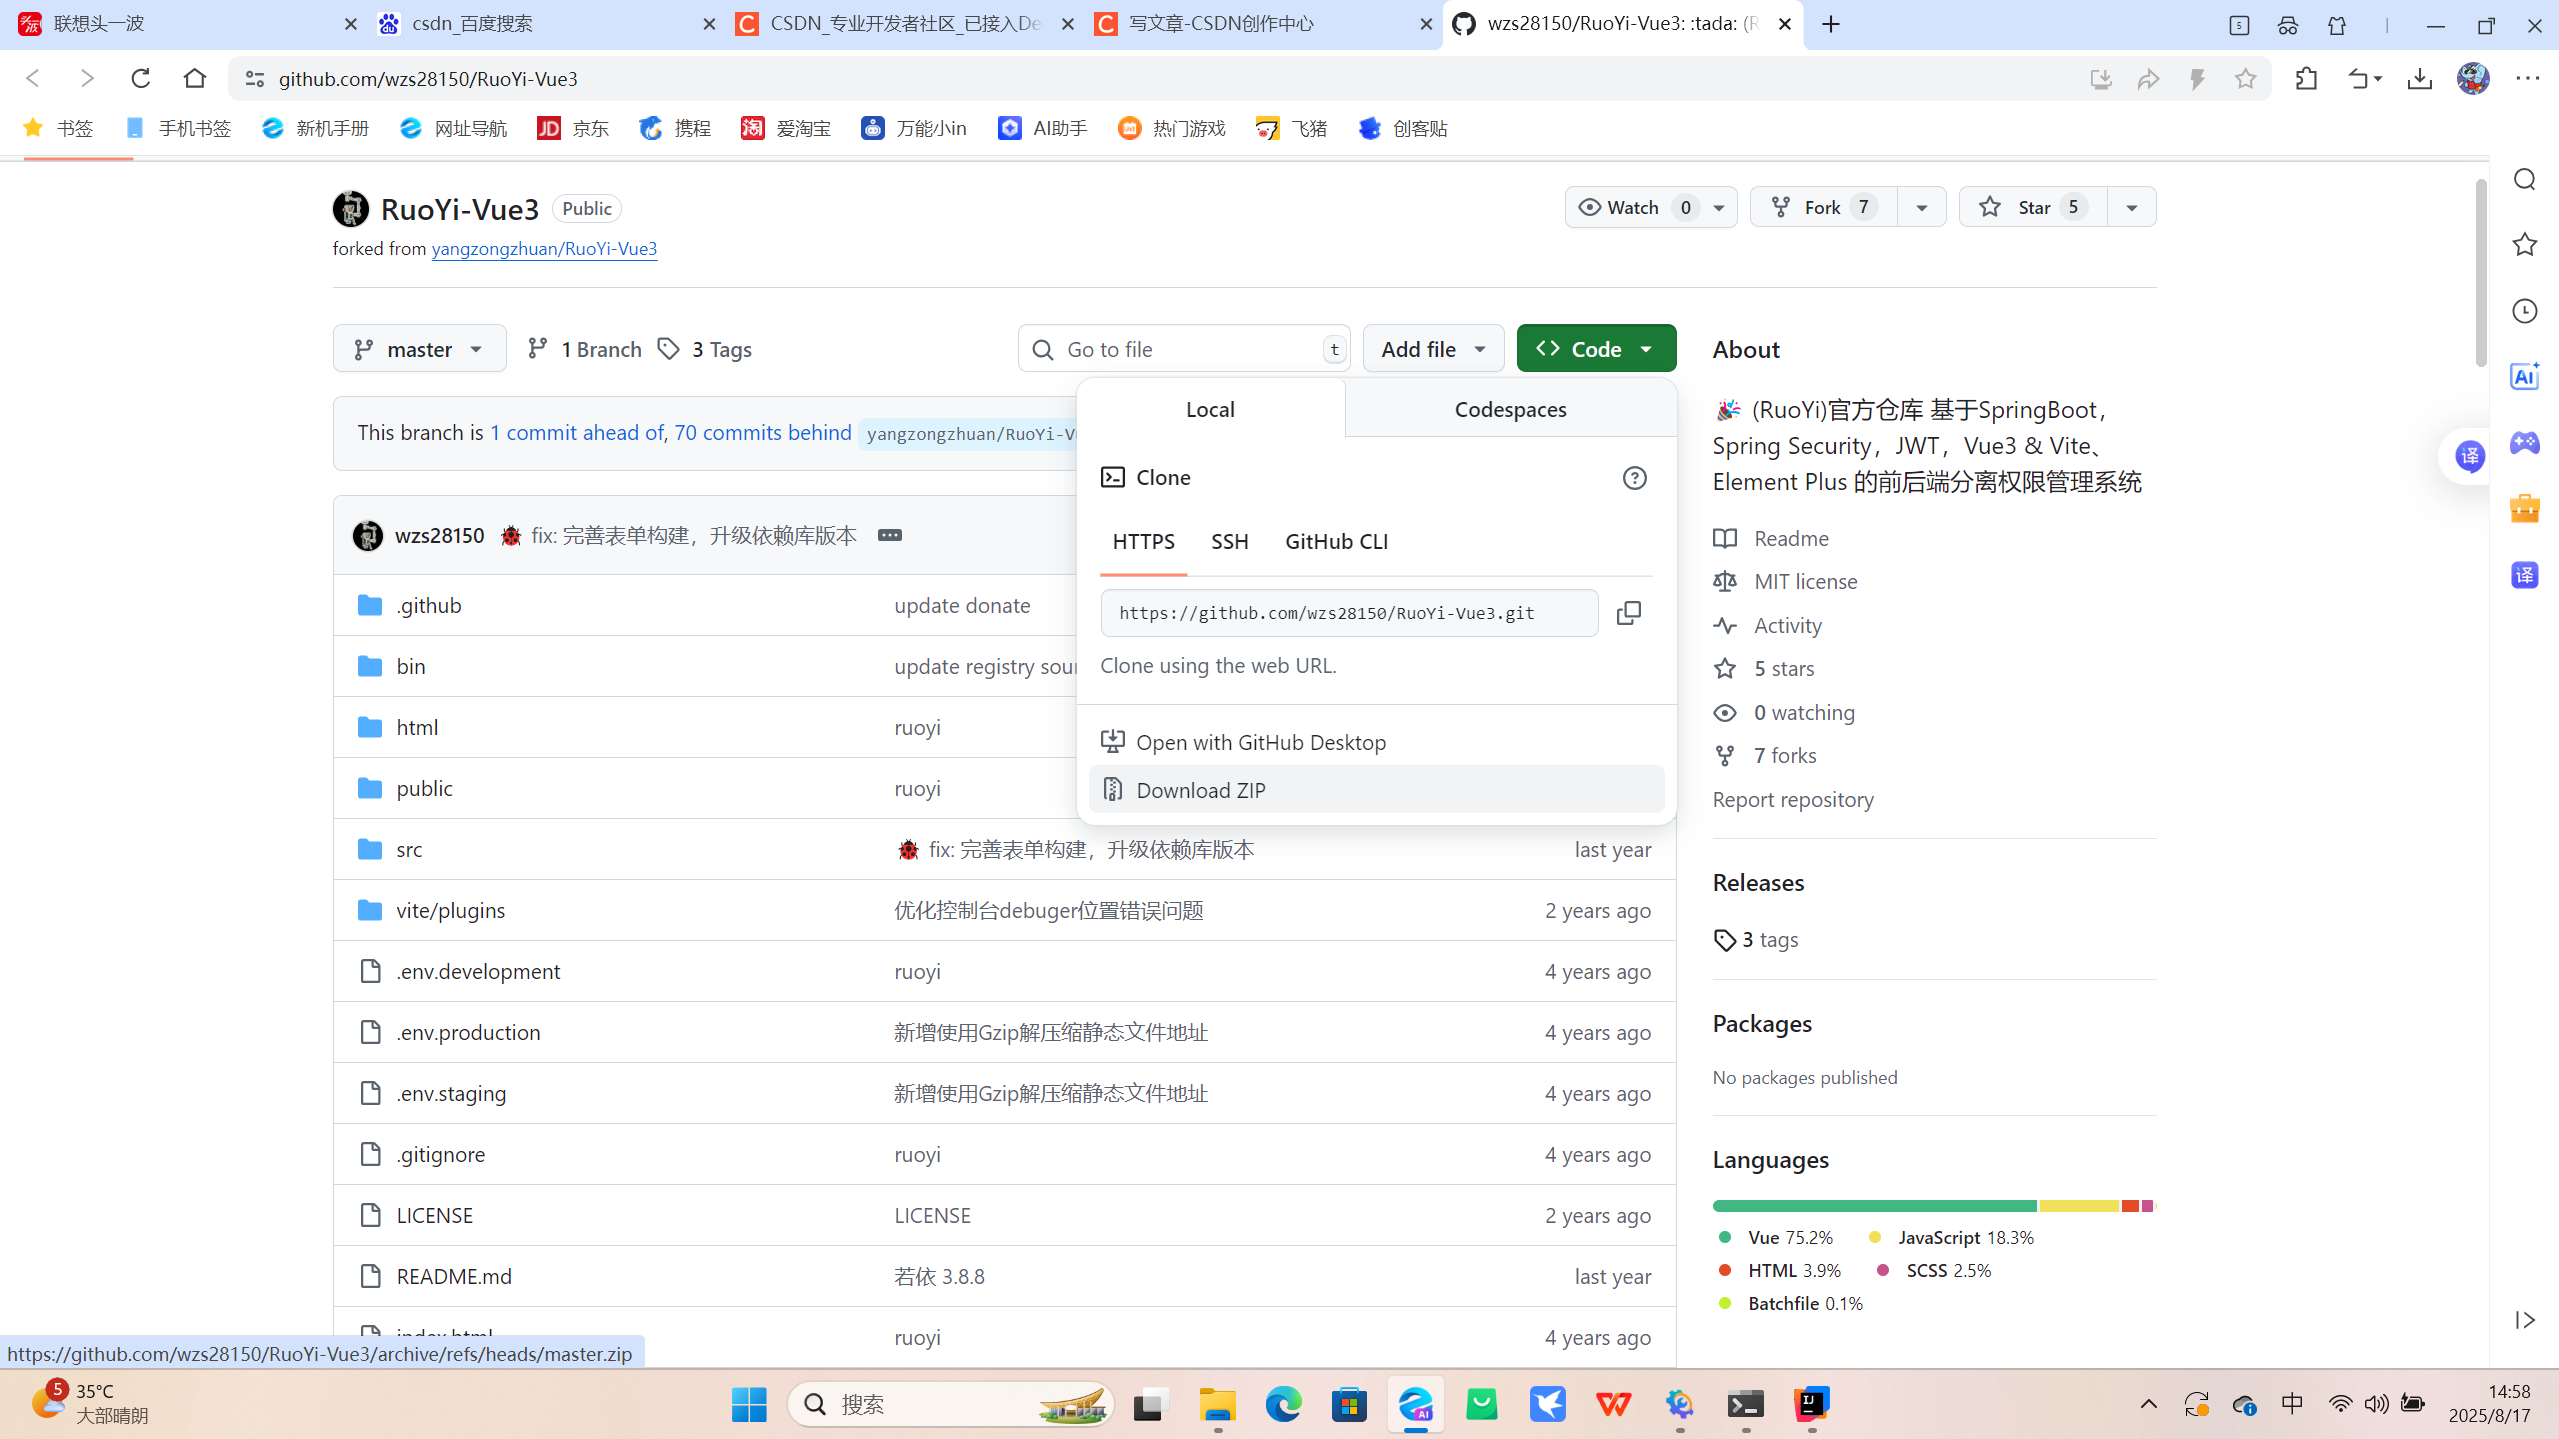
Task: Open the Watch notifications dropdown arrow
Action: click(x=1719, y=207)
